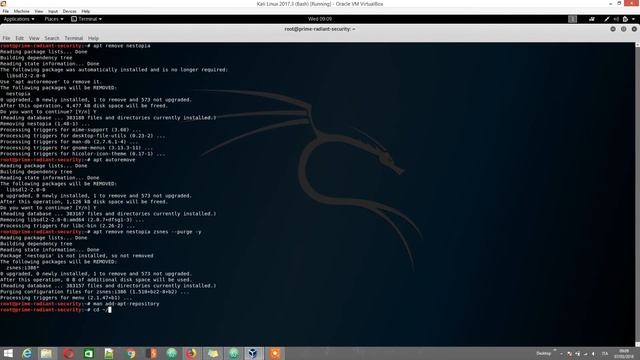Open VirtualBox Machine menu

22,11
